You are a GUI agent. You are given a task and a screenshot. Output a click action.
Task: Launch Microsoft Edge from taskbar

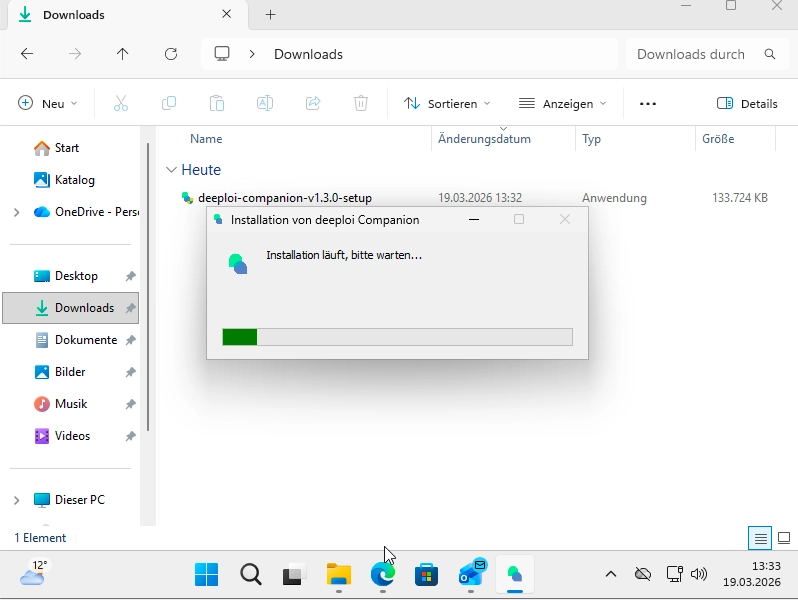click(383, 575)
